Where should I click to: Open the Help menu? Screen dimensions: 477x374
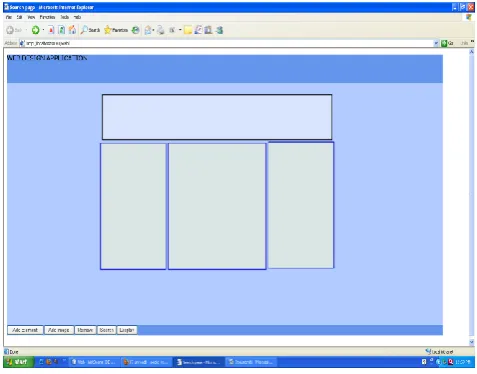click(77, 17)
